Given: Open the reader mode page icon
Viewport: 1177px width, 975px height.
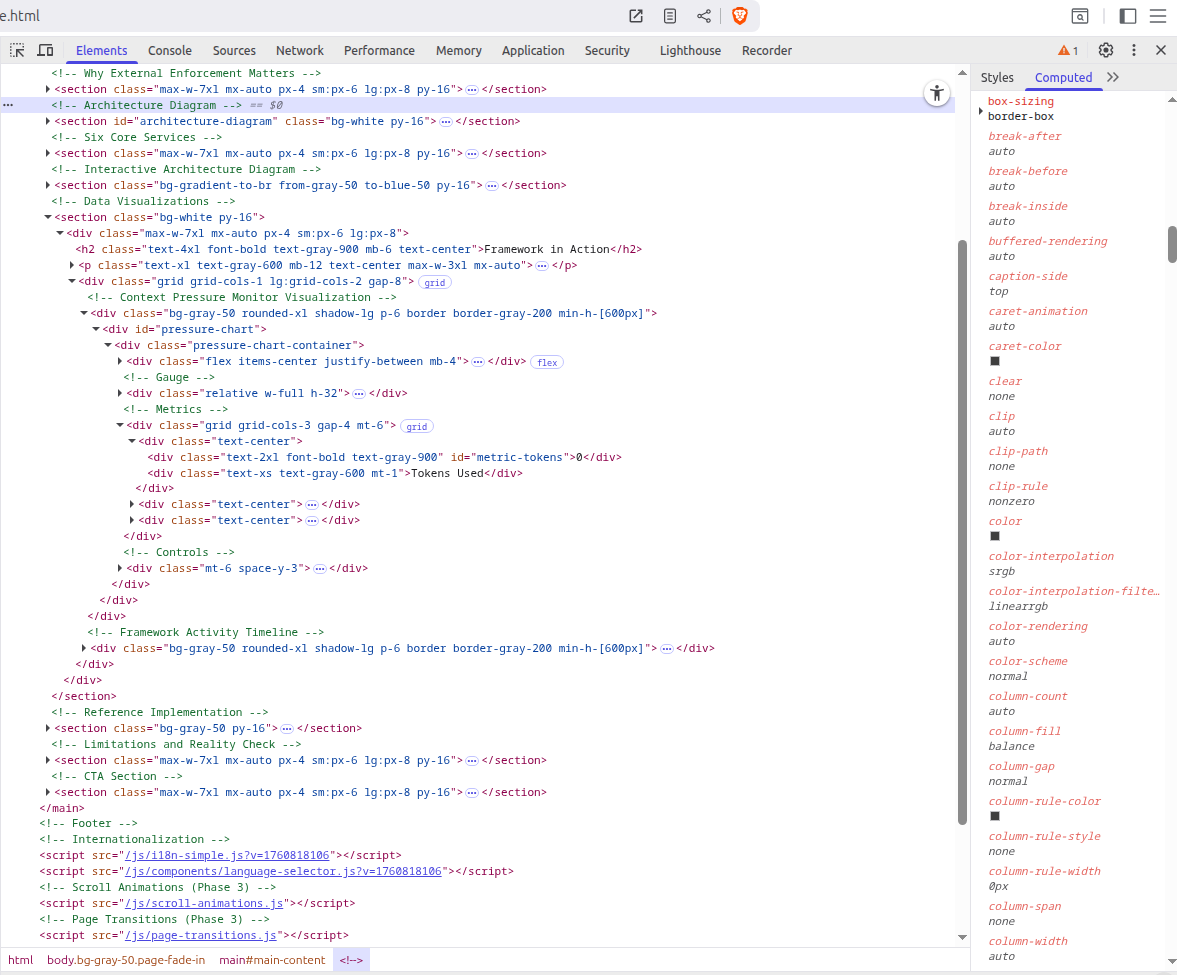Looking at the screenshot, I should tap(670, 16).
